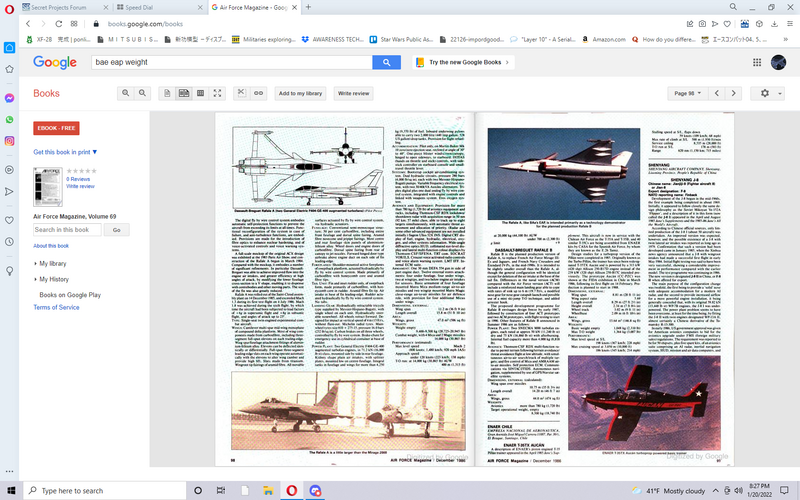The image size is (800, 500).
Task: Click the Write review toolbar button
Action: [x=353, y=93]
